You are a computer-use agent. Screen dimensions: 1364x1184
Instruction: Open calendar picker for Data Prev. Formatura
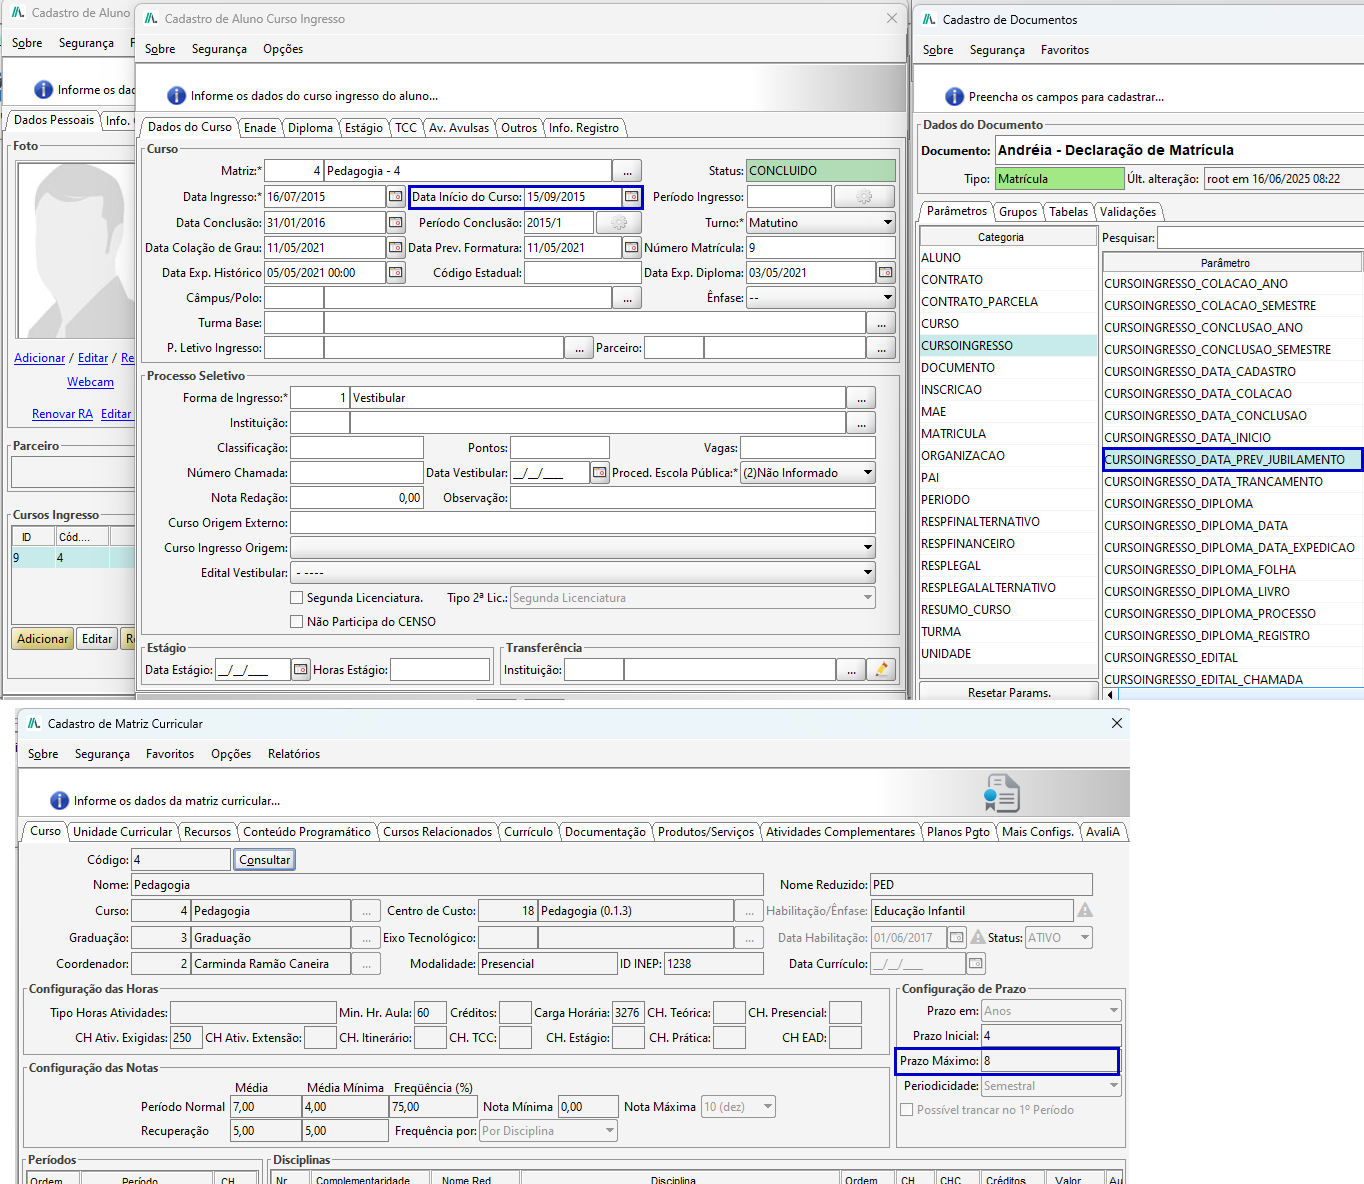click(x=631, y=247)
